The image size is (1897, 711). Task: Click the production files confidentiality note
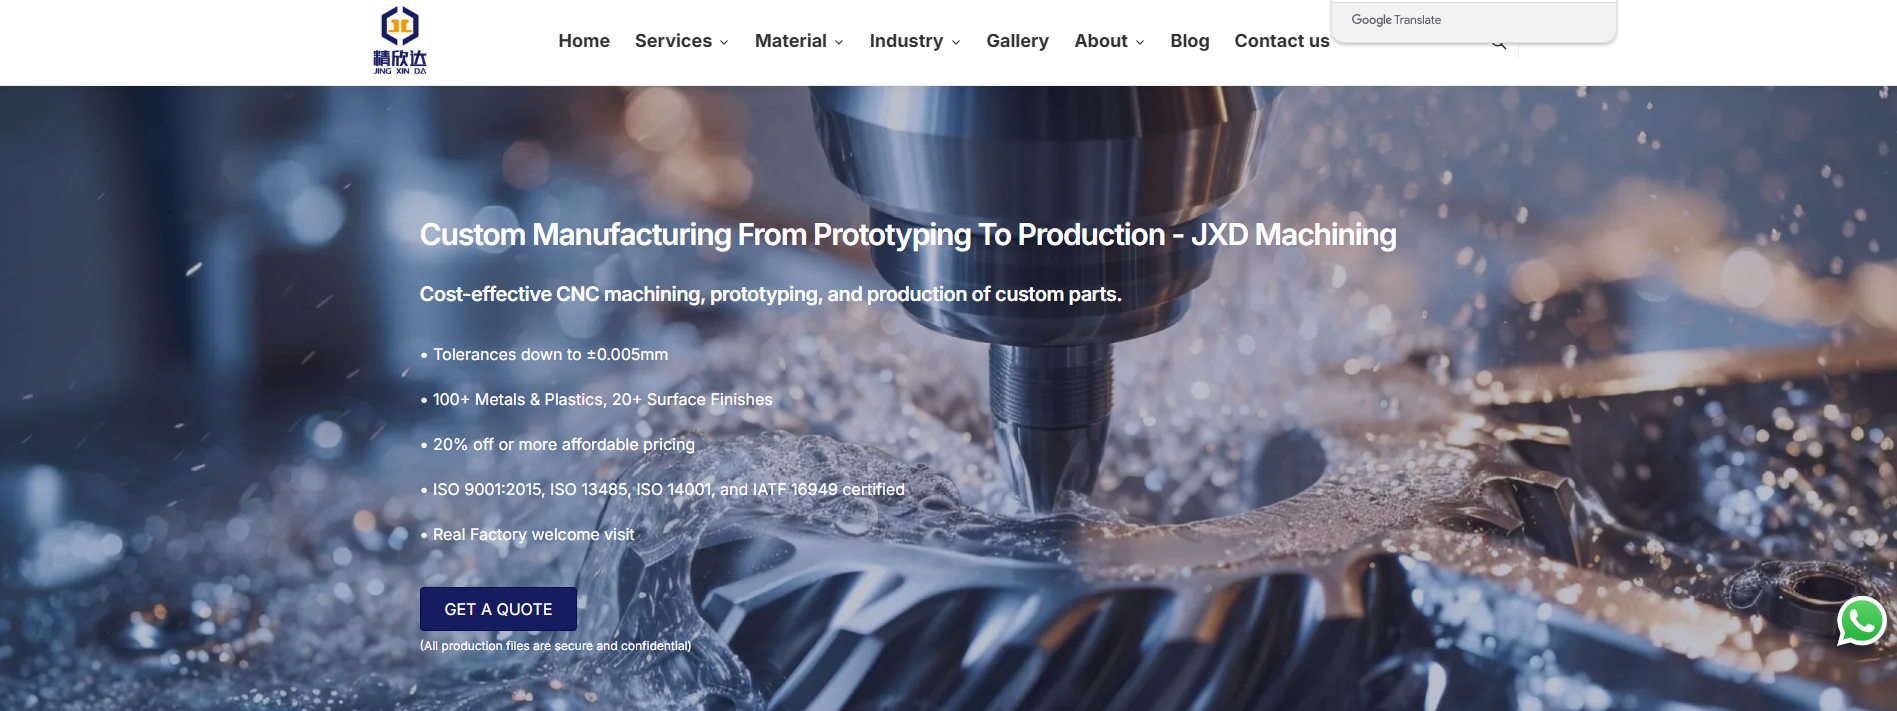click(555, 646)
